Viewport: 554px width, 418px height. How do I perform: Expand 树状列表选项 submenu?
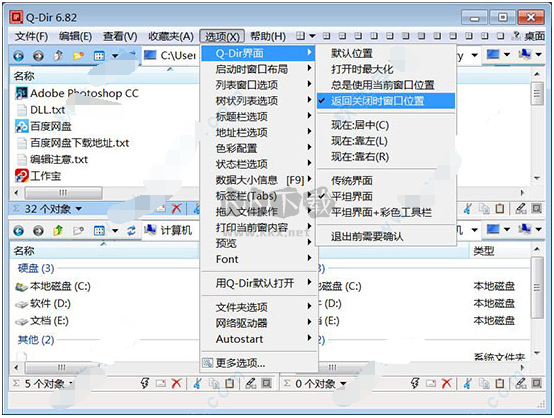pyautogui.click(x=259, y=101)
